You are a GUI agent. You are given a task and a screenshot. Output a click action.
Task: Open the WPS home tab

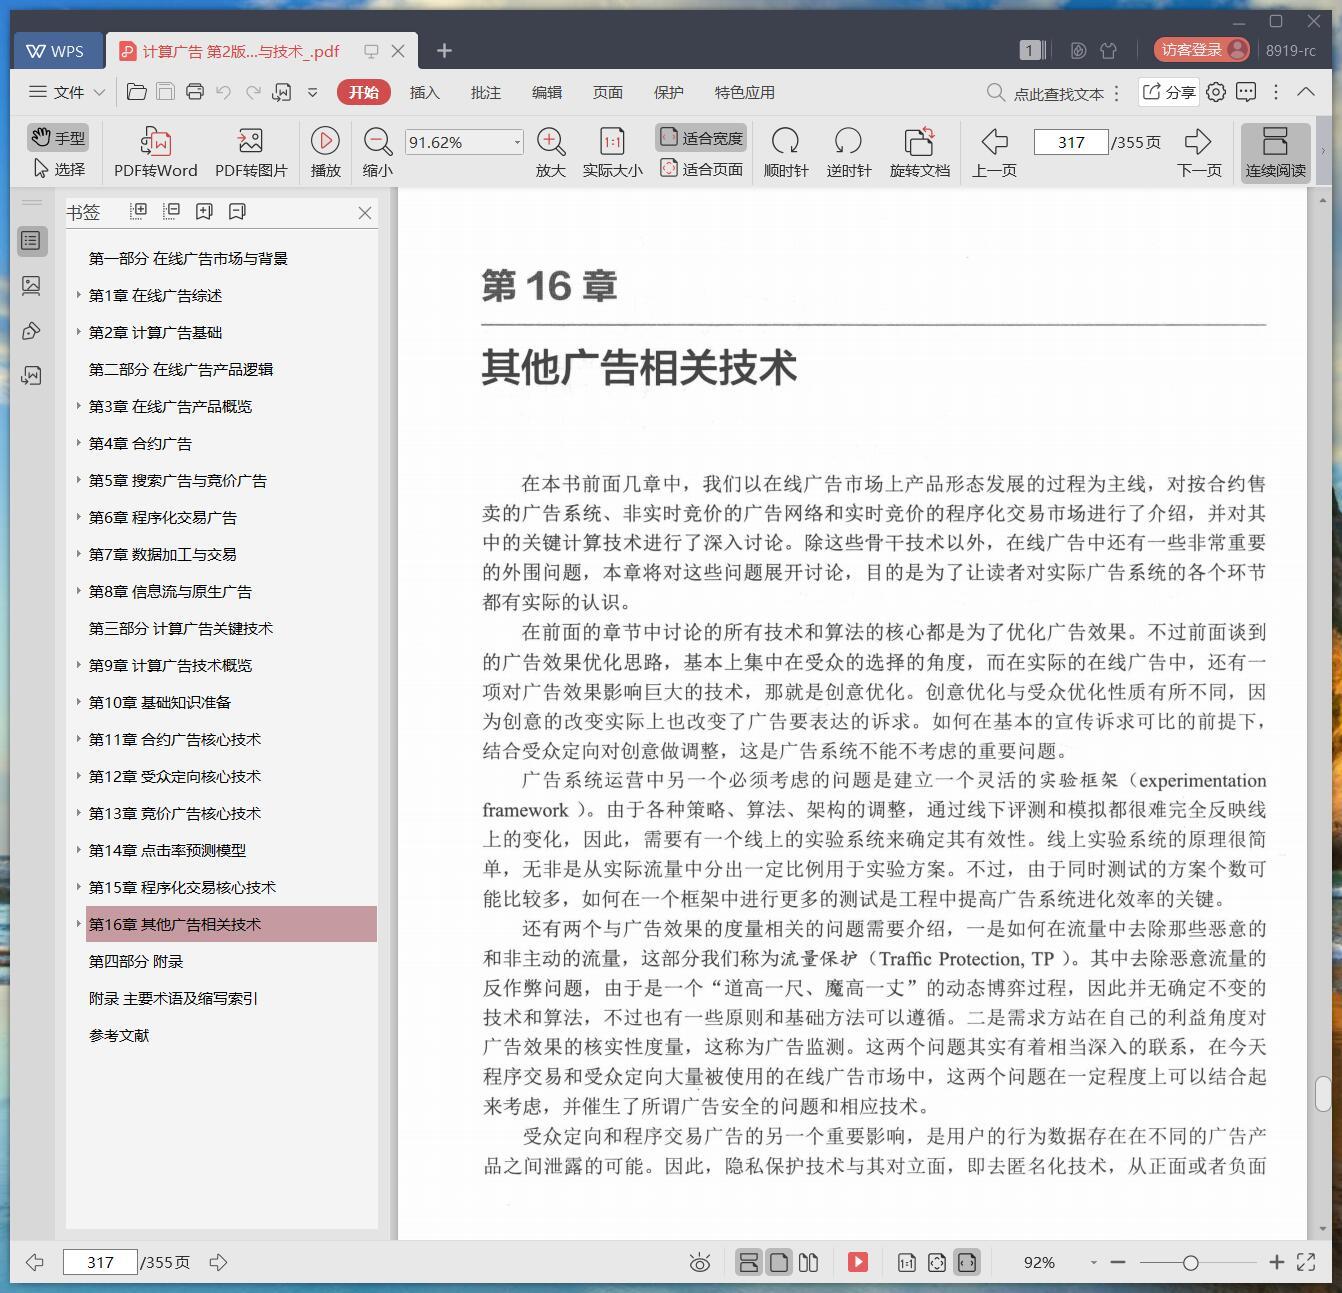tap(57, 50)
